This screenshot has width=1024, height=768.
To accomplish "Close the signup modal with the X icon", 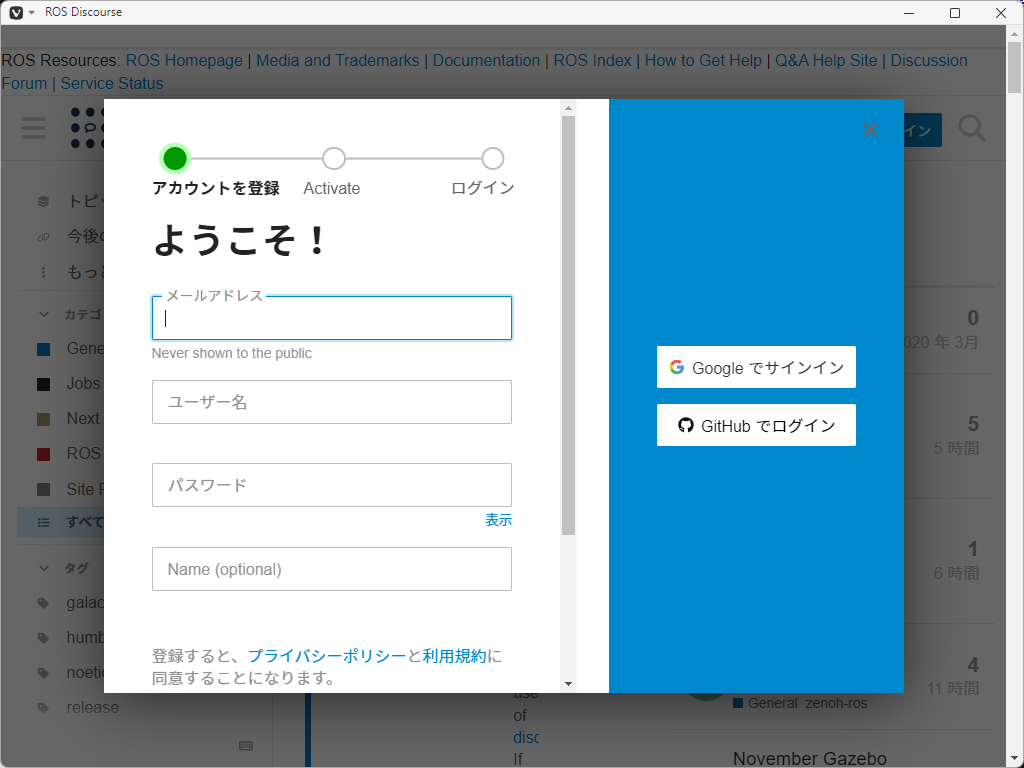I will (870, 129).
